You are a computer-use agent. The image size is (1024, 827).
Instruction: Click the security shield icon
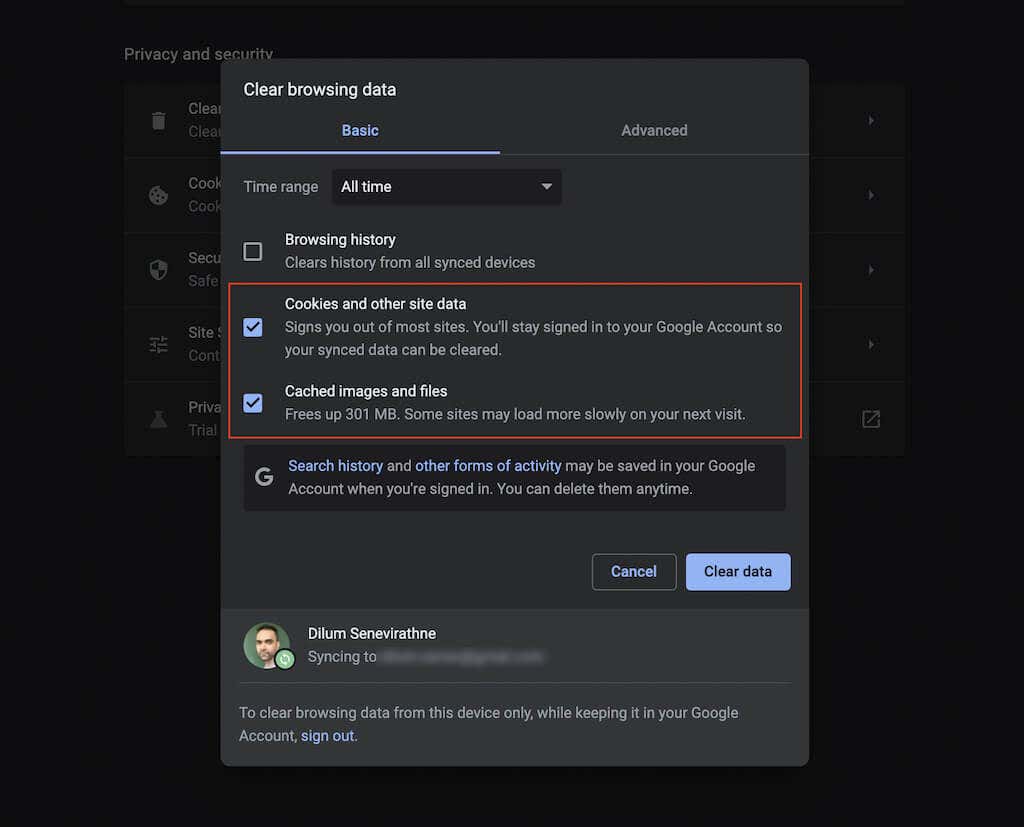158,270
